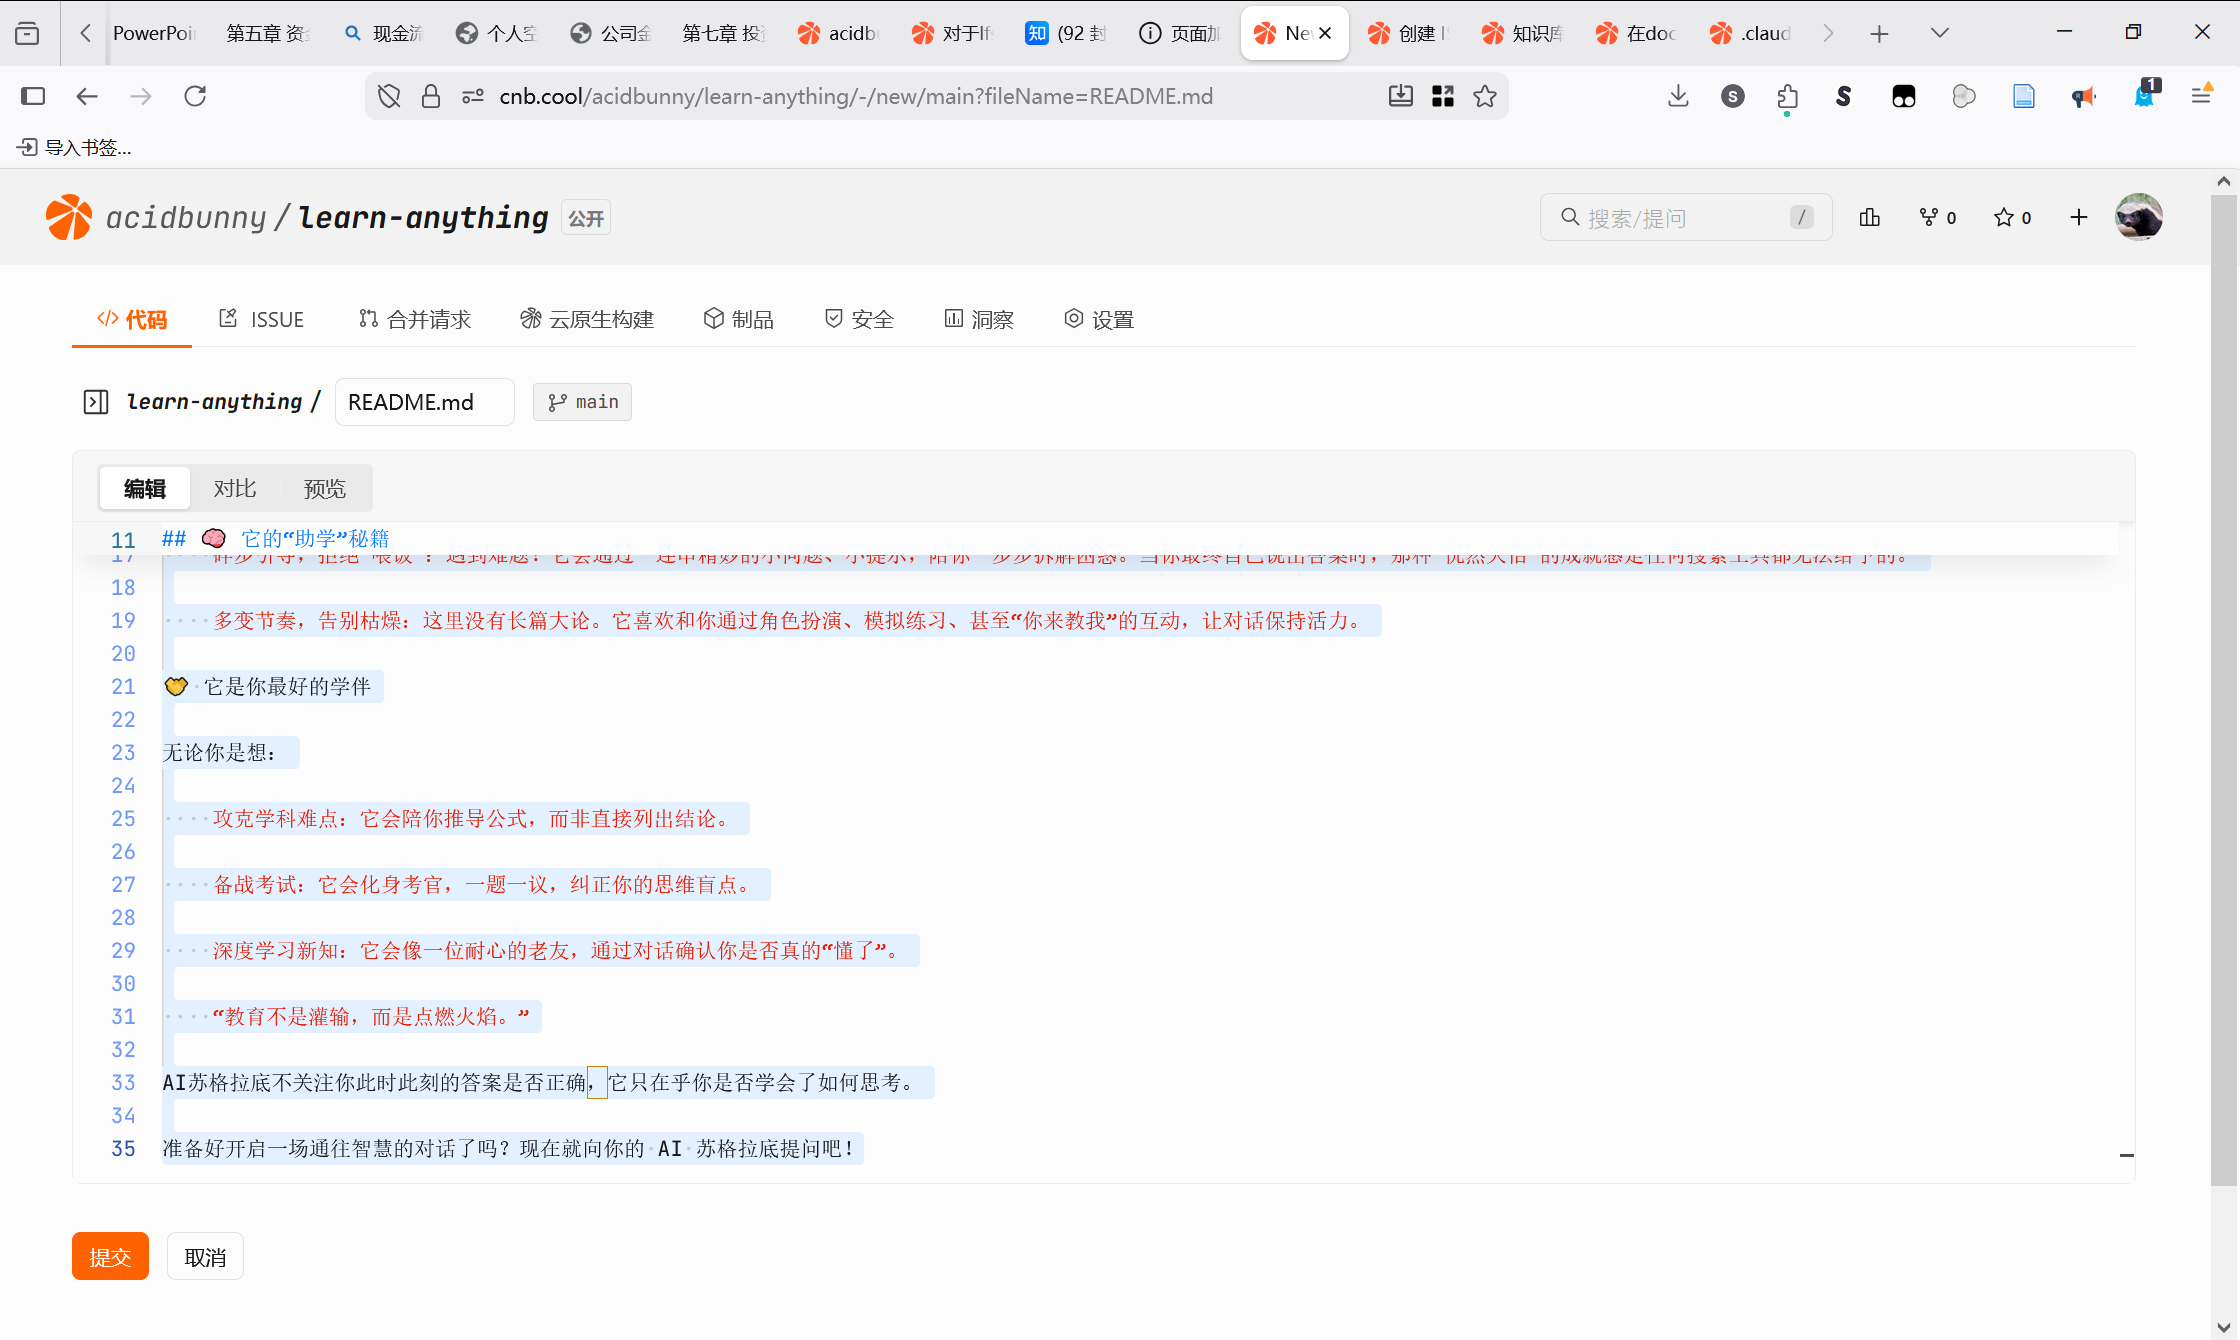This screenshot has height=1340, width=2240.
Task: Click the search magnifier in the search box
Action: [x=1570, y=217]
